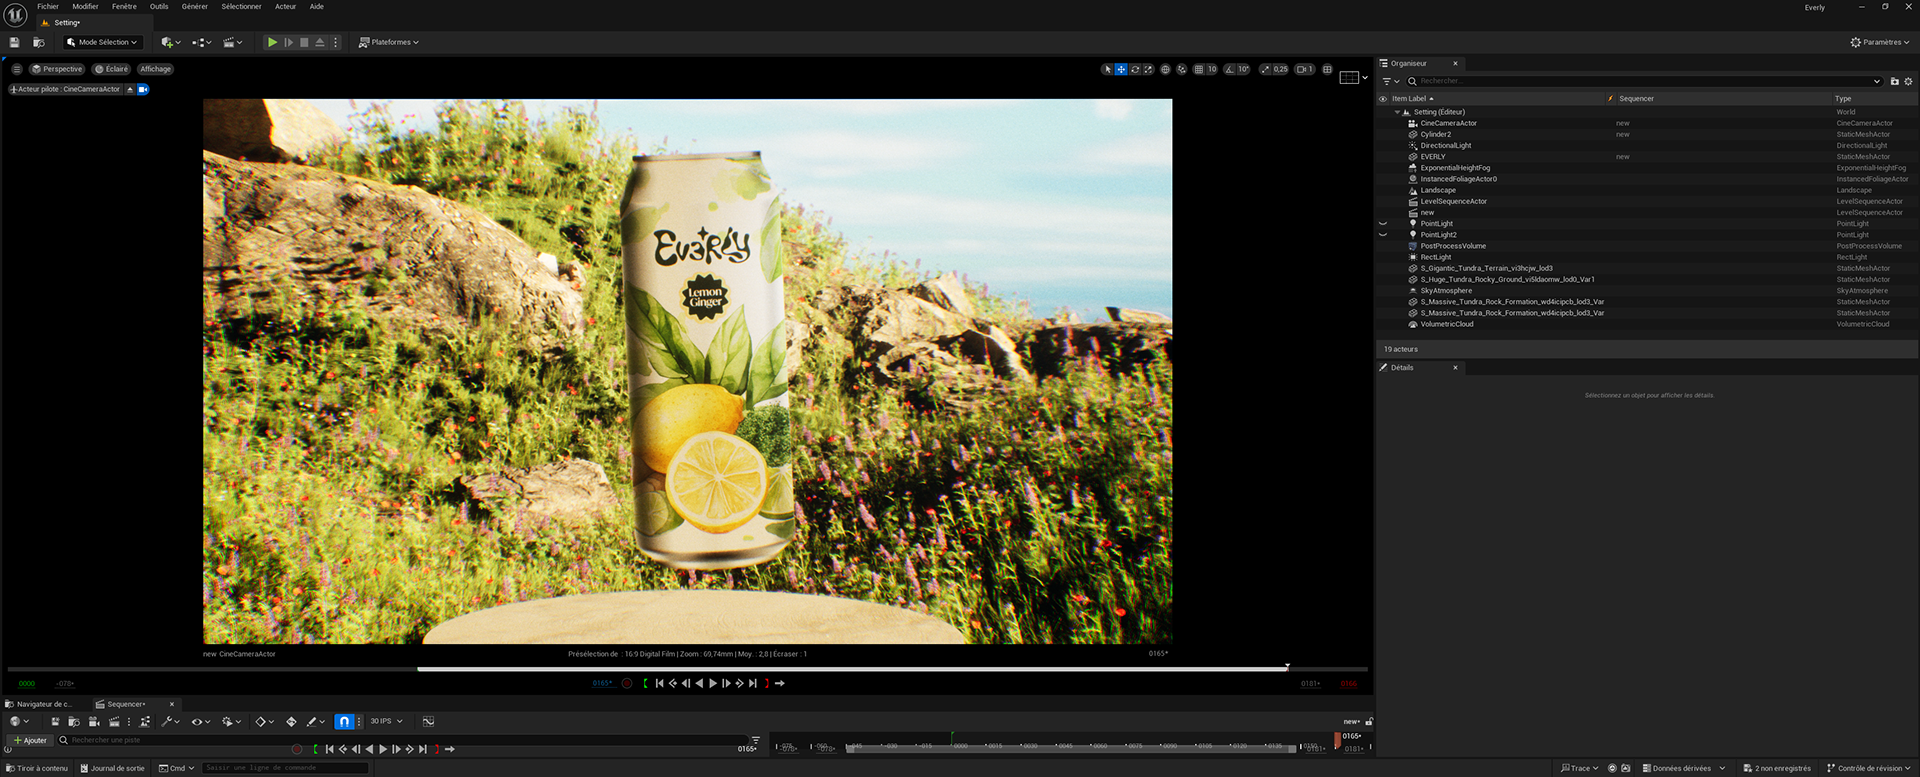Open the Journal de sortie
1920x777 pixels.
[x=112, y=768]
